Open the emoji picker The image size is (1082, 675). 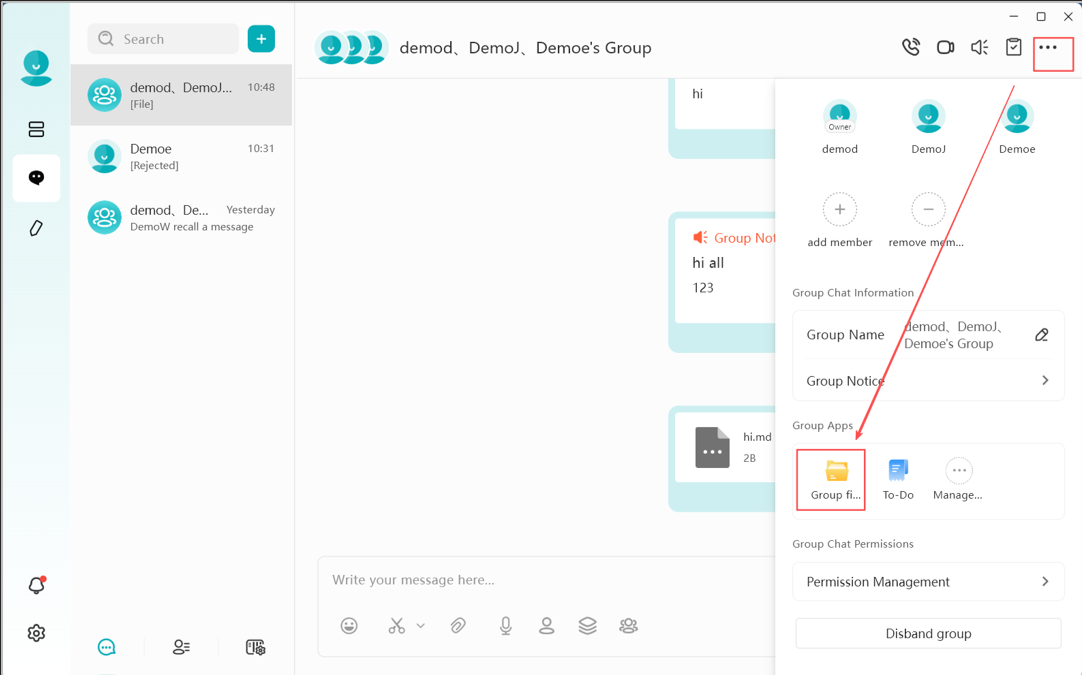click(349, 626)
